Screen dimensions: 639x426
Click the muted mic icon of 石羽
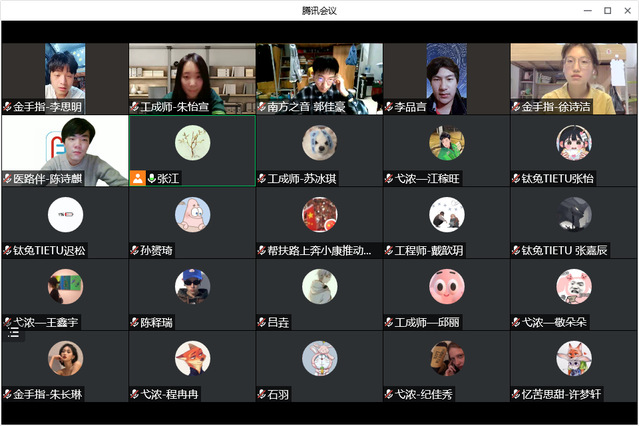point(262,394)
